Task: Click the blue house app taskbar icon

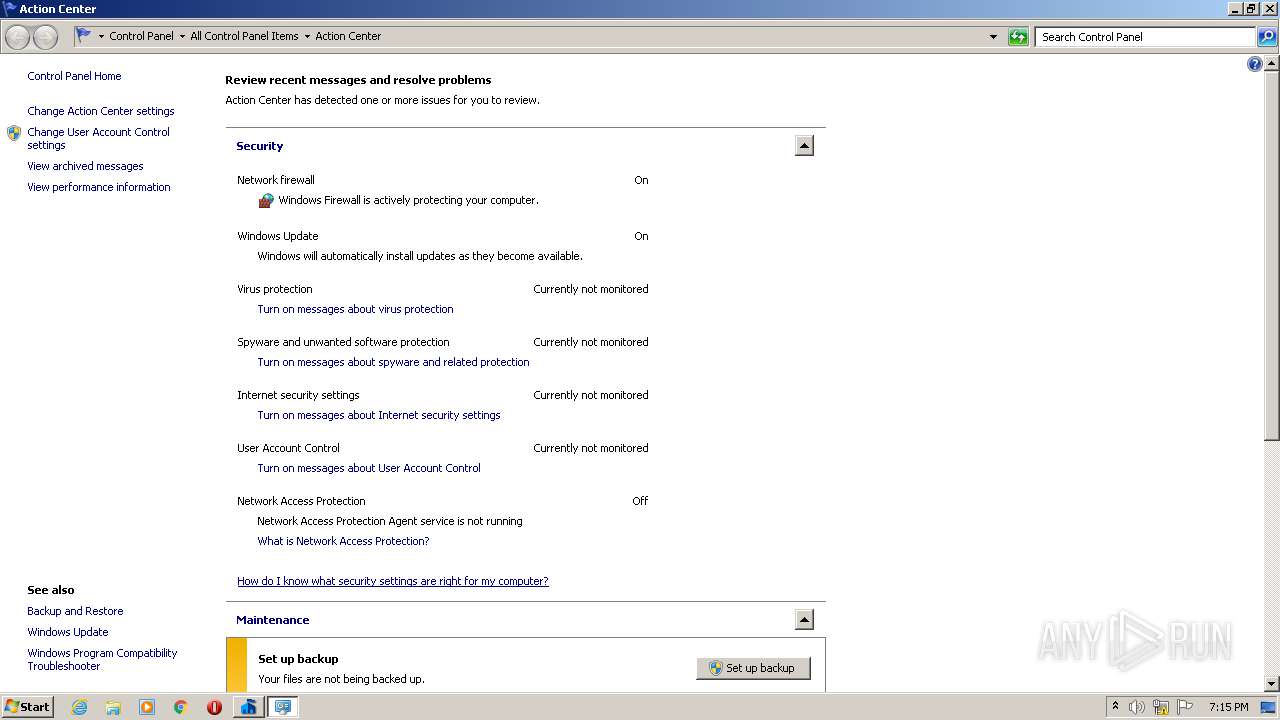Action: 248,707
